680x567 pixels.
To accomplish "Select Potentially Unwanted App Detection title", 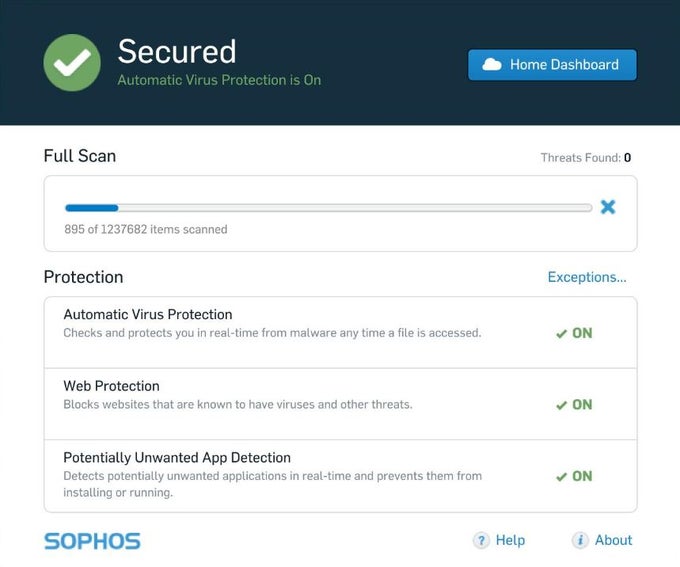I will [177, 458].
